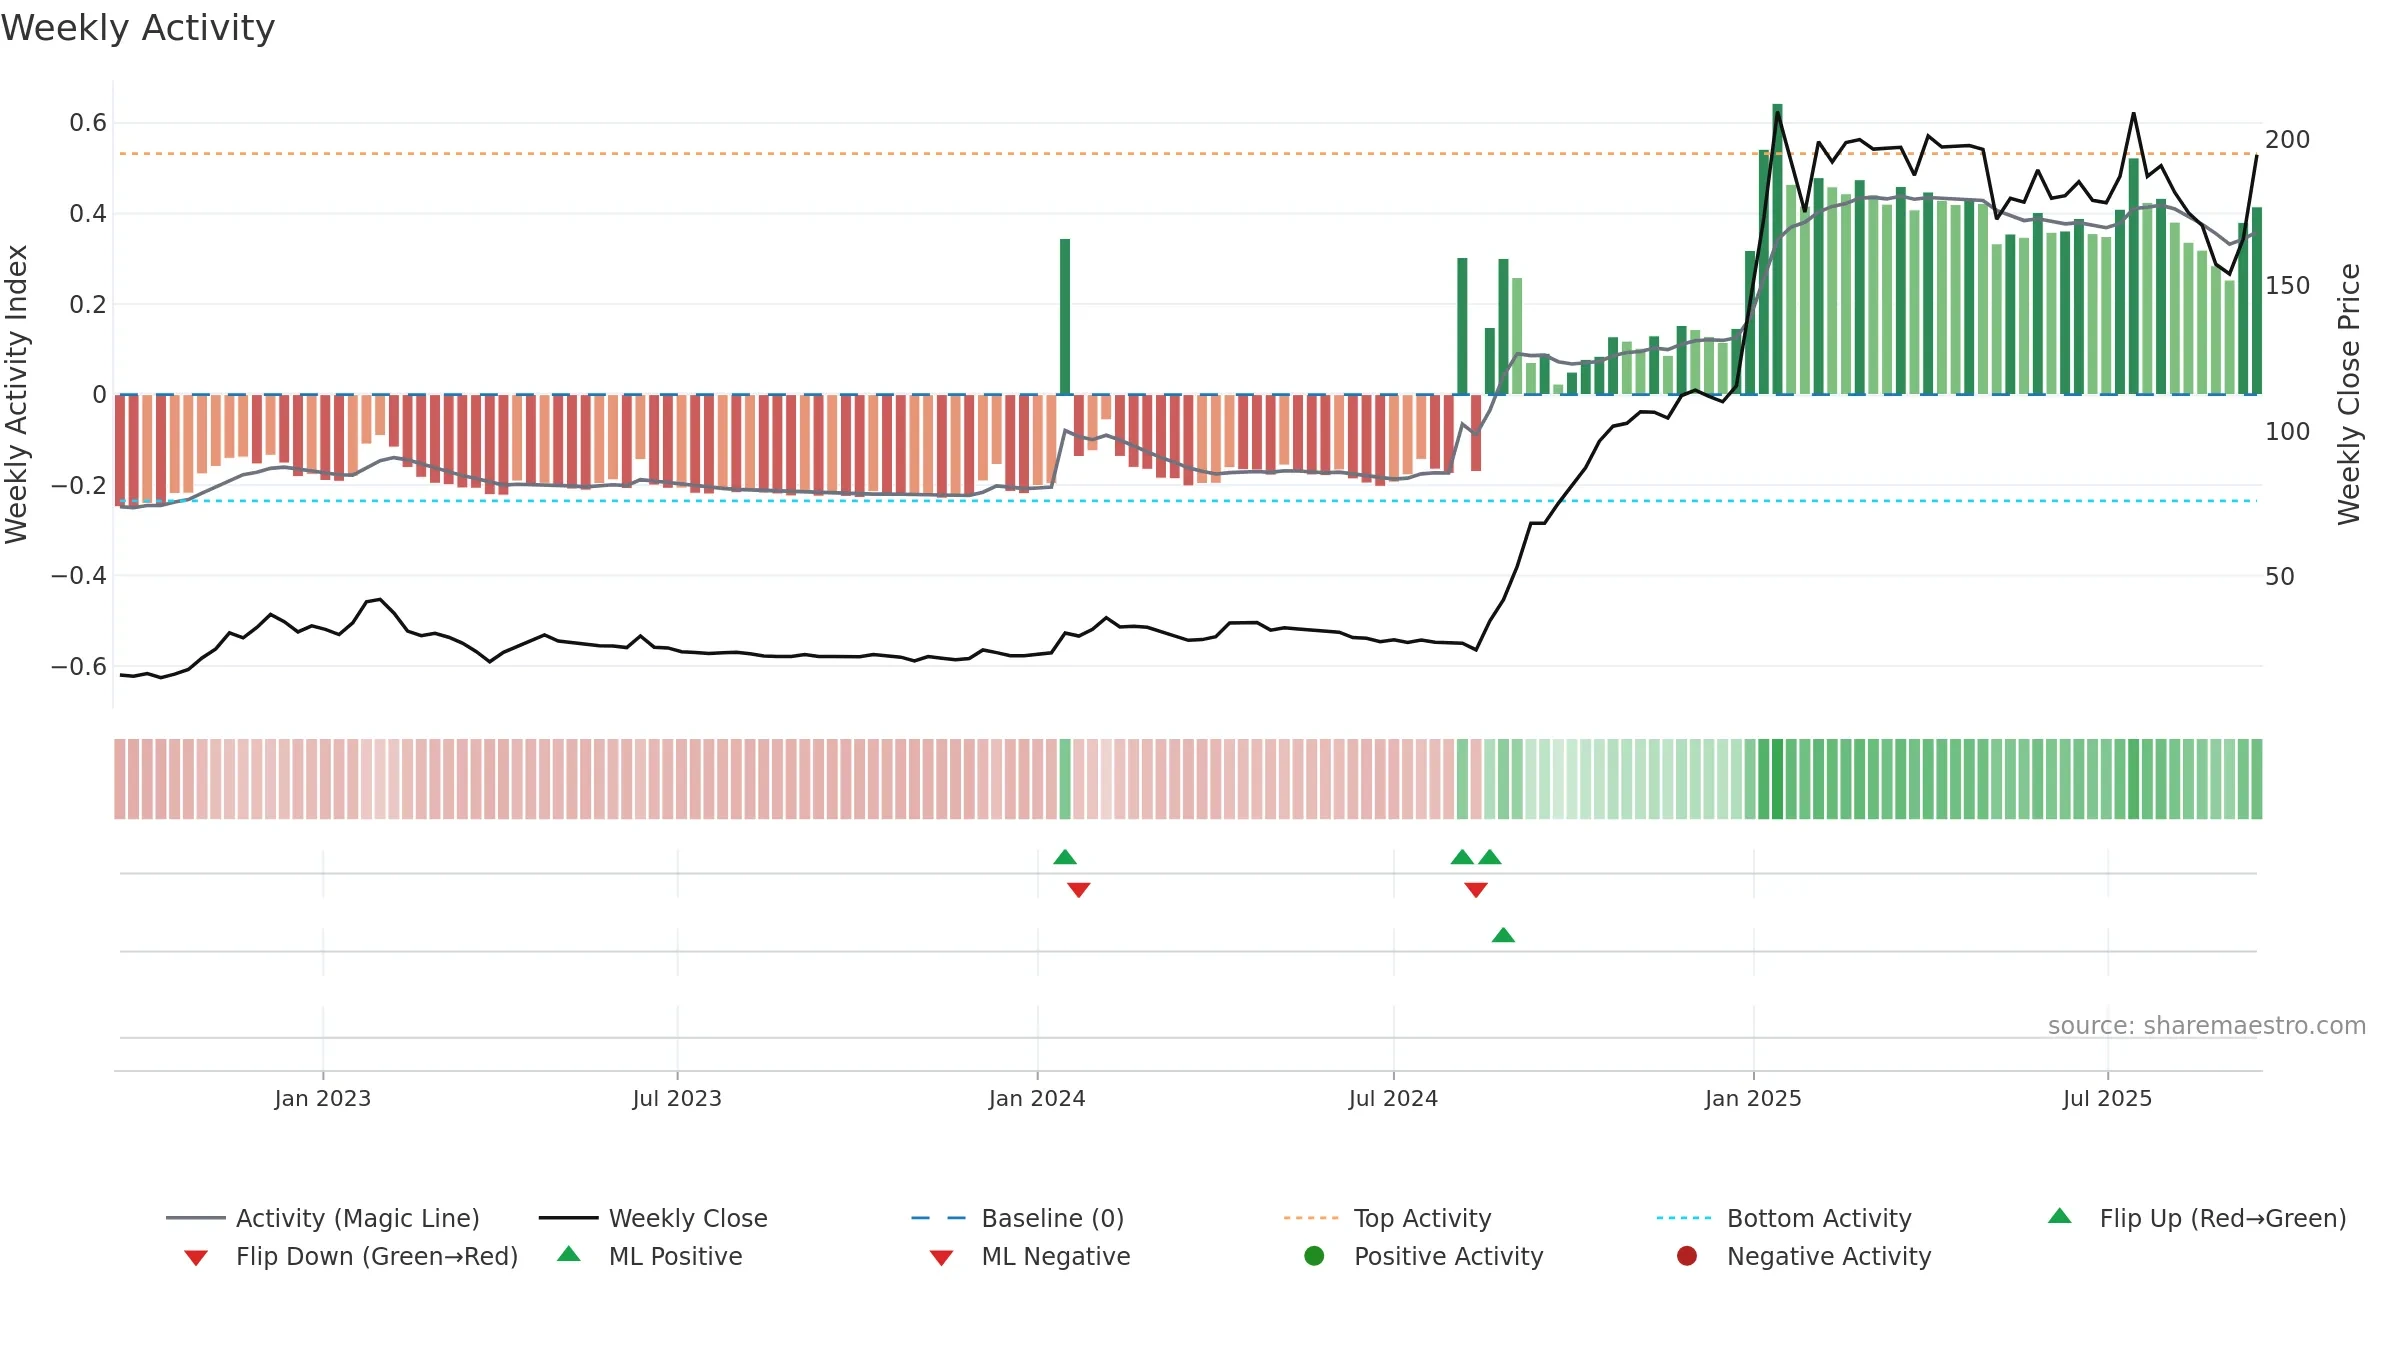
Task: Click the Jul 2024 x-axis label
Action: (x=1393, y=1098)
